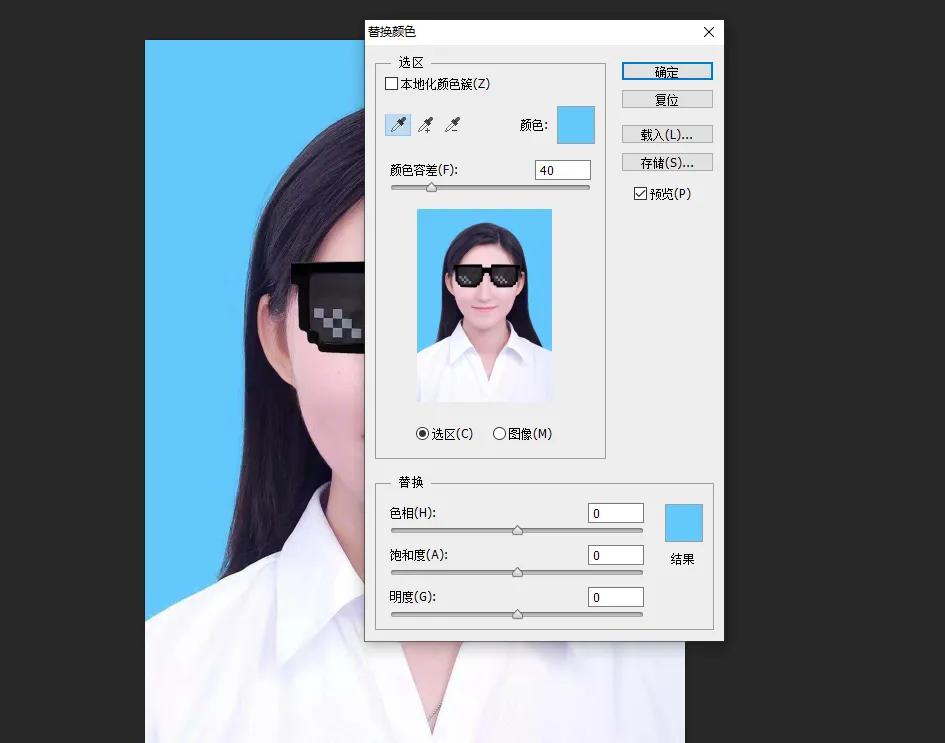Click the 明度(G) lightness slider handle
Screen dimensions: 945x743
click(x=517, y=614)
